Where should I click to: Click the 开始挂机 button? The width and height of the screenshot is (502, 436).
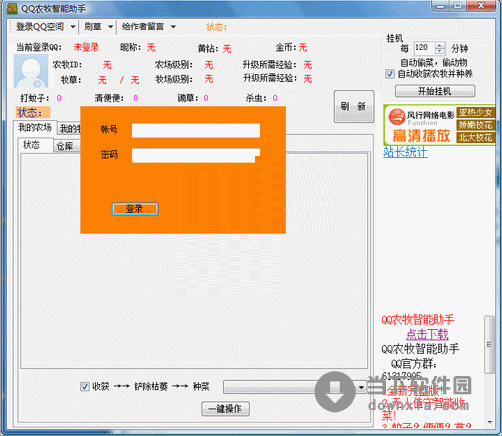(x=435, y=91)
